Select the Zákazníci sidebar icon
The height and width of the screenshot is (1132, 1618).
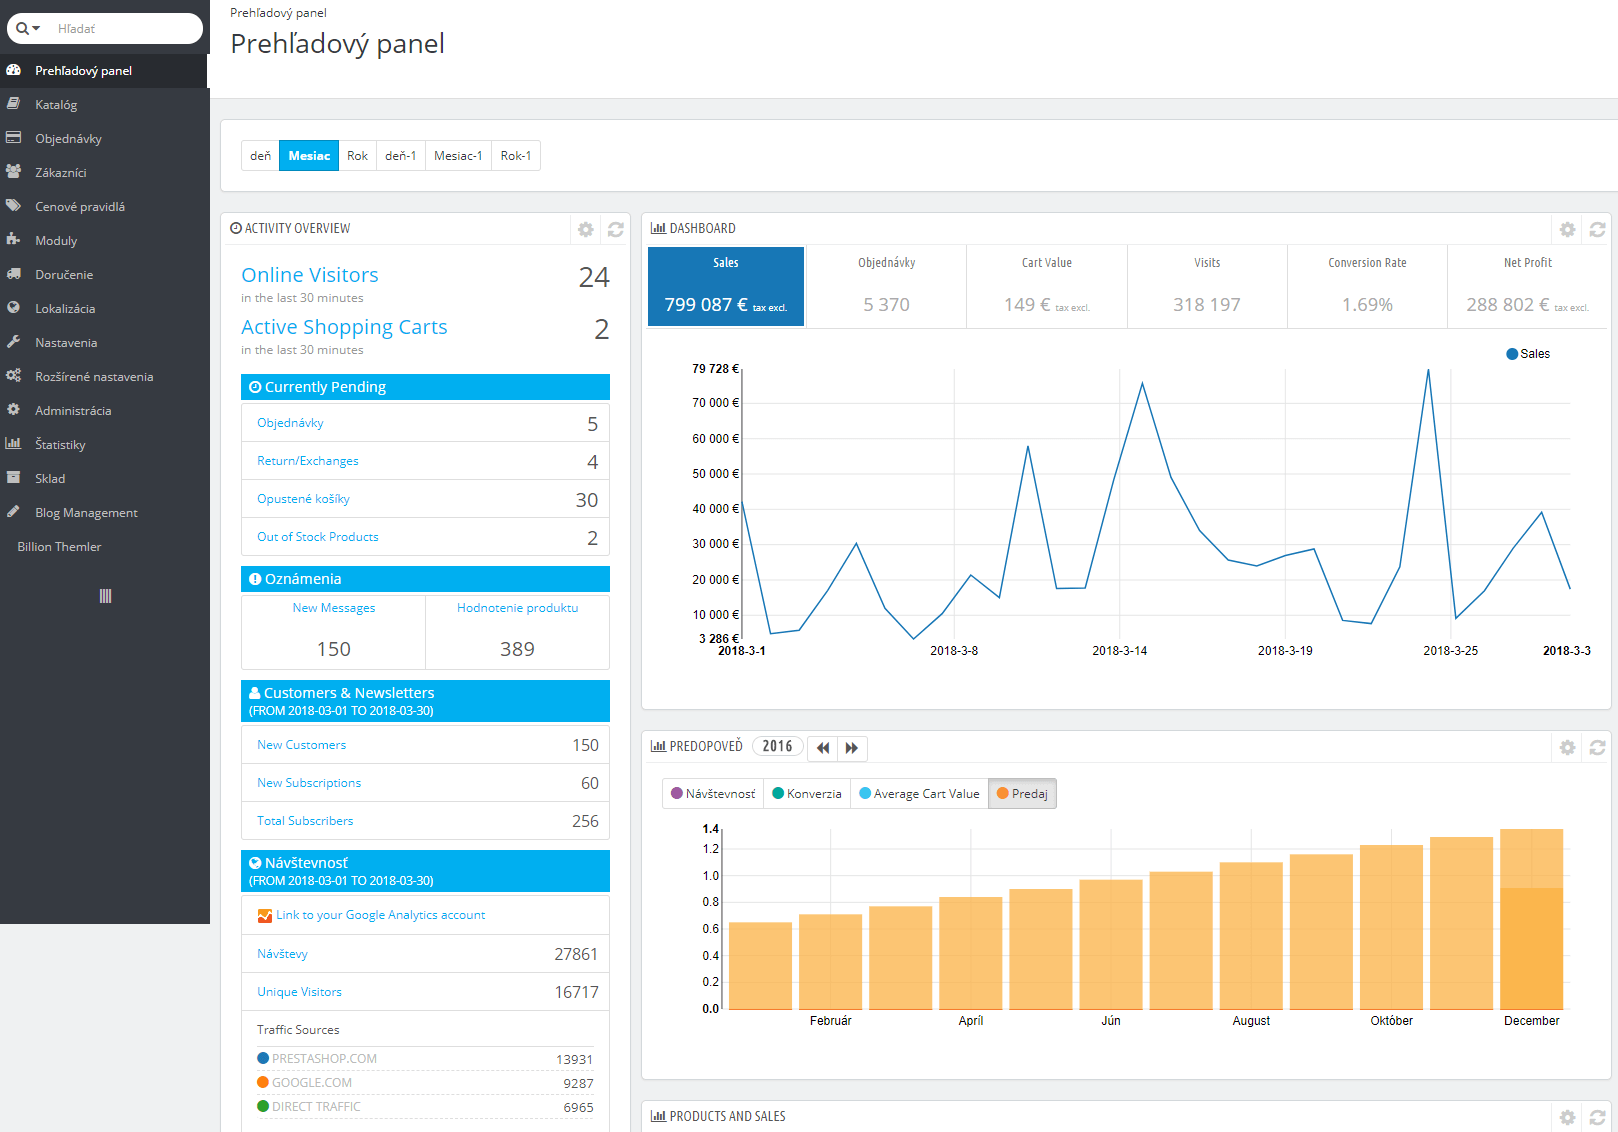pos(14,172)
